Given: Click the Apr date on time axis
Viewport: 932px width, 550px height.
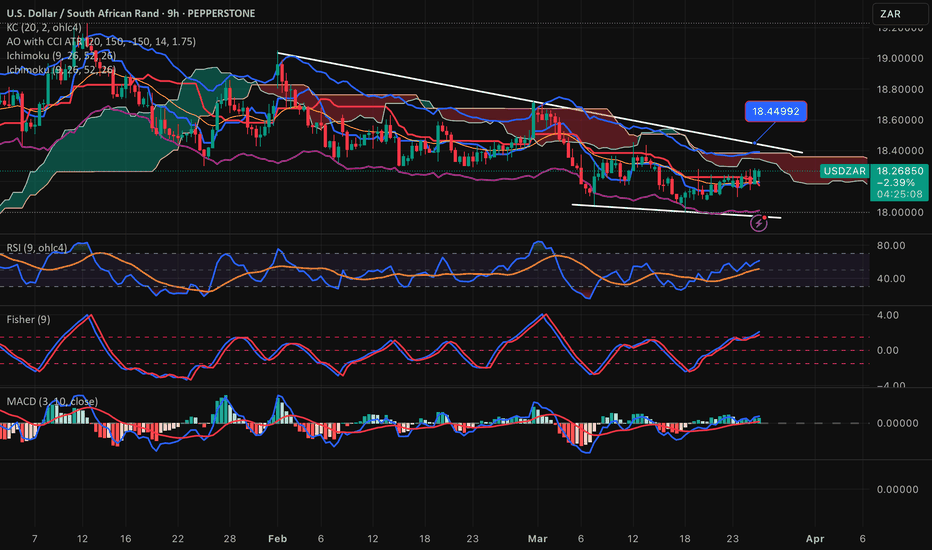Looking at the screenshot, I should 815,539.
